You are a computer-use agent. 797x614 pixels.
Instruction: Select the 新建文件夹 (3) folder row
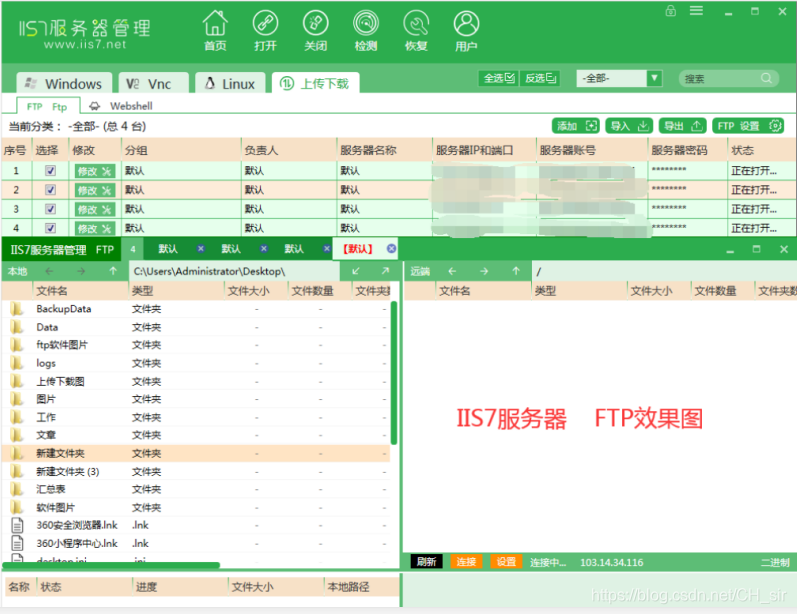click(196, 471)
